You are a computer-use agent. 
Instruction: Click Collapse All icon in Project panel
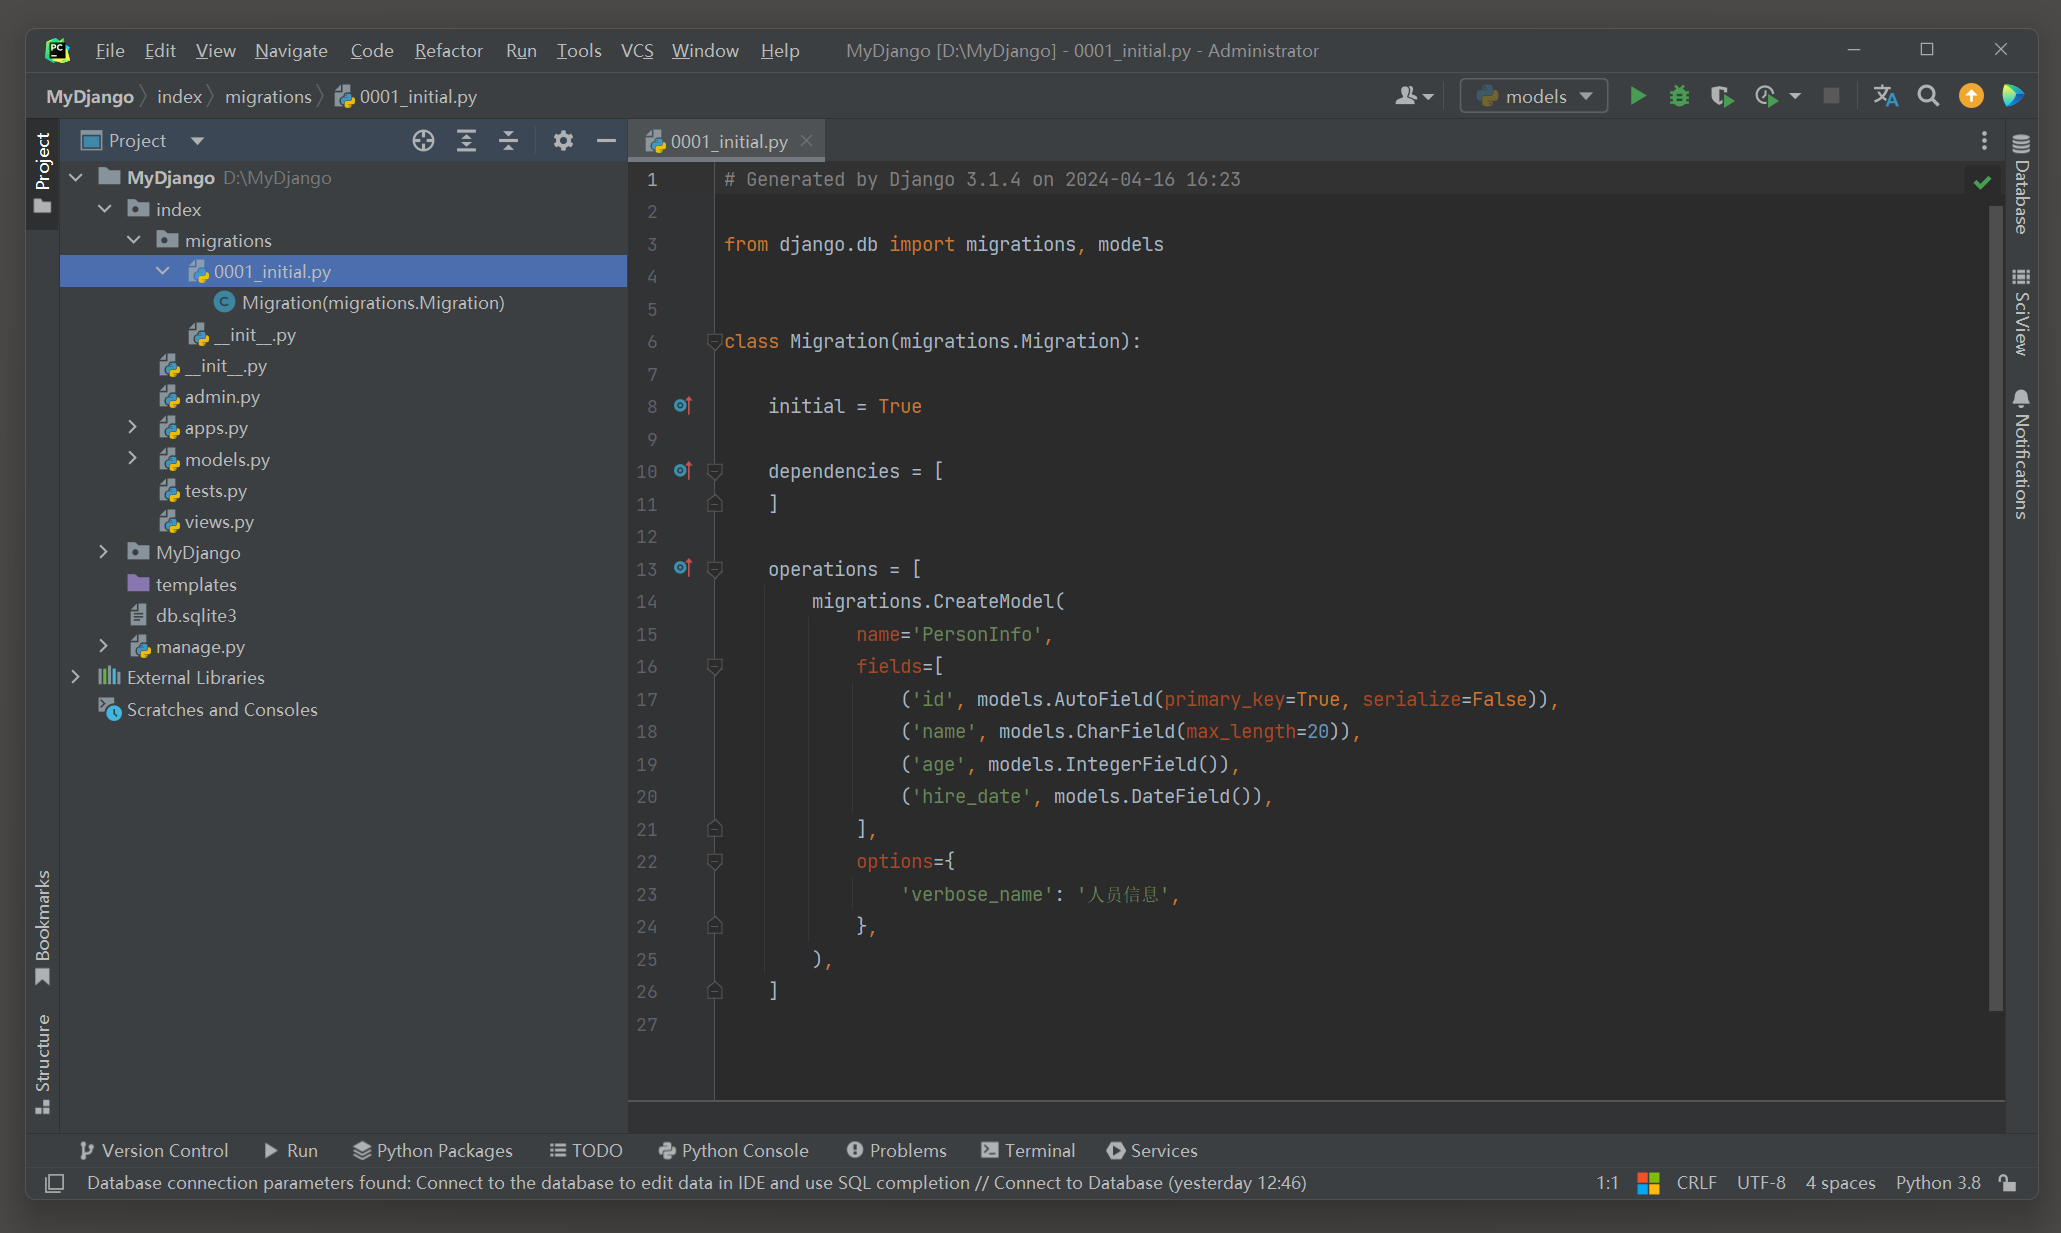coord(508,141)
